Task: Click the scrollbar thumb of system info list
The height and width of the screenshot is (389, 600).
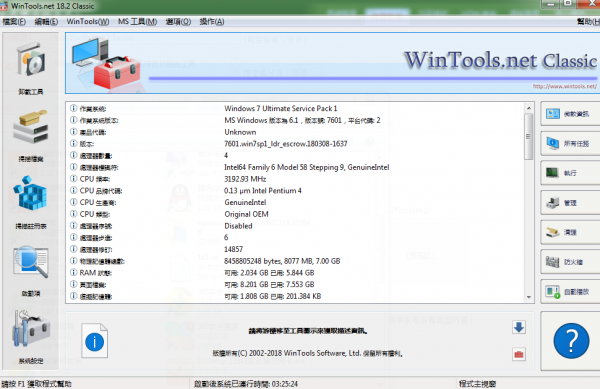Action: click(x=529, y=137)
